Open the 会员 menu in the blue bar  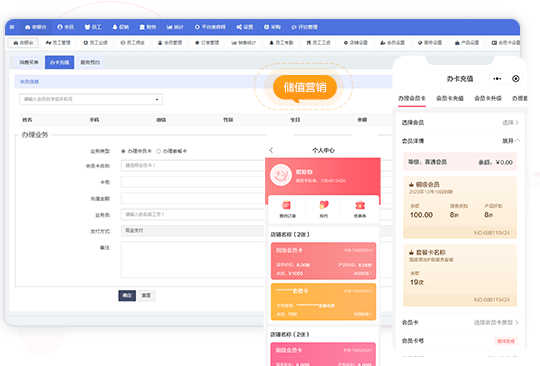click(65, 27)
